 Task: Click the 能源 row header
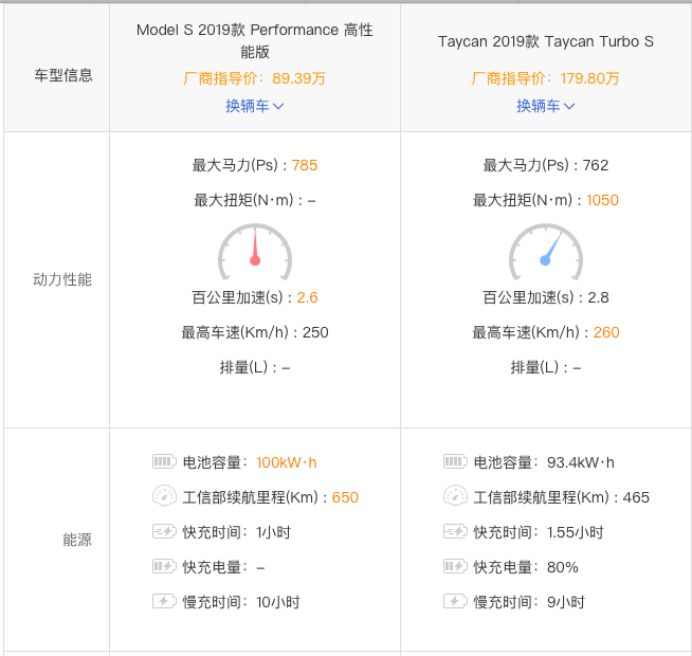77,539
